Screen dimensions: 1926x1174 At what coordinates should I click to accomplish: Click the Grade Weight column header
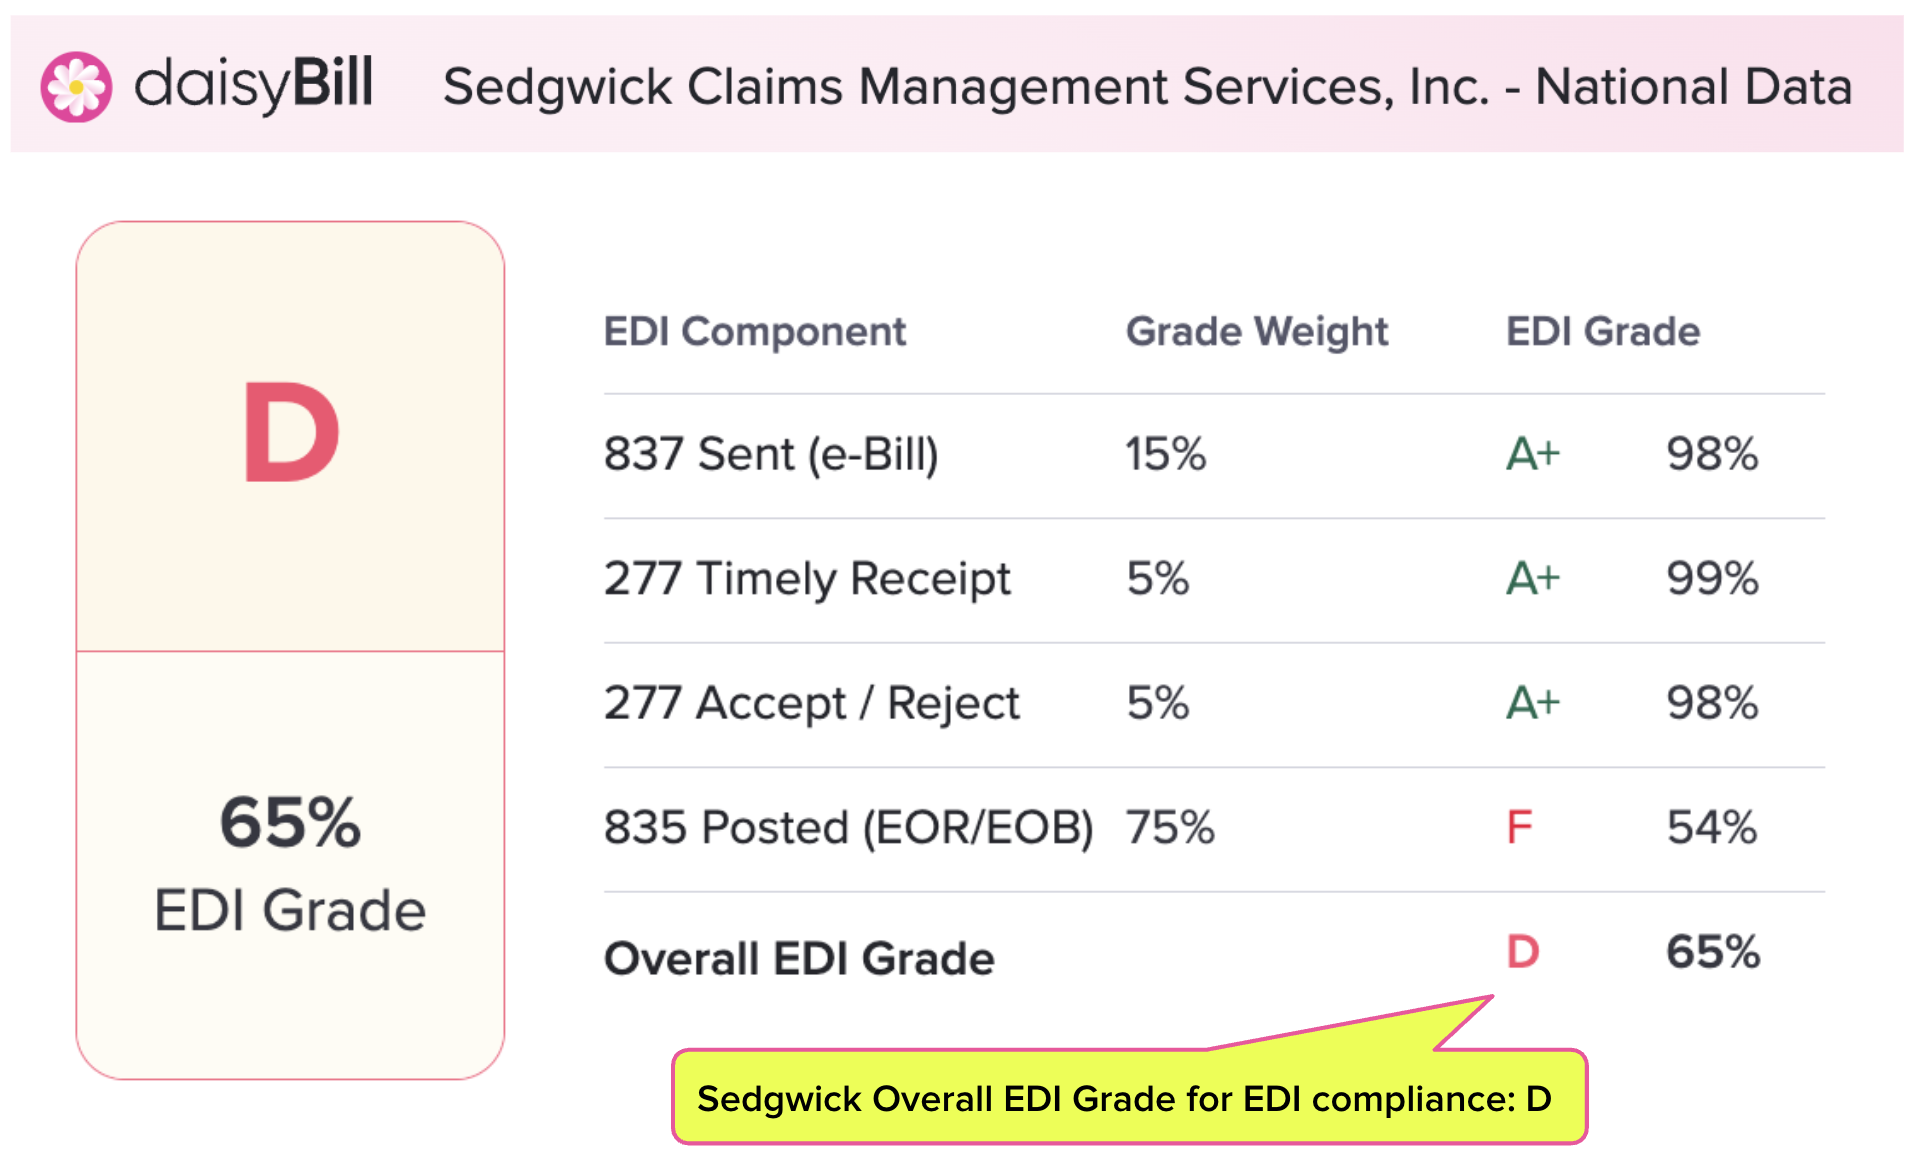click(x=1256, y=332)
